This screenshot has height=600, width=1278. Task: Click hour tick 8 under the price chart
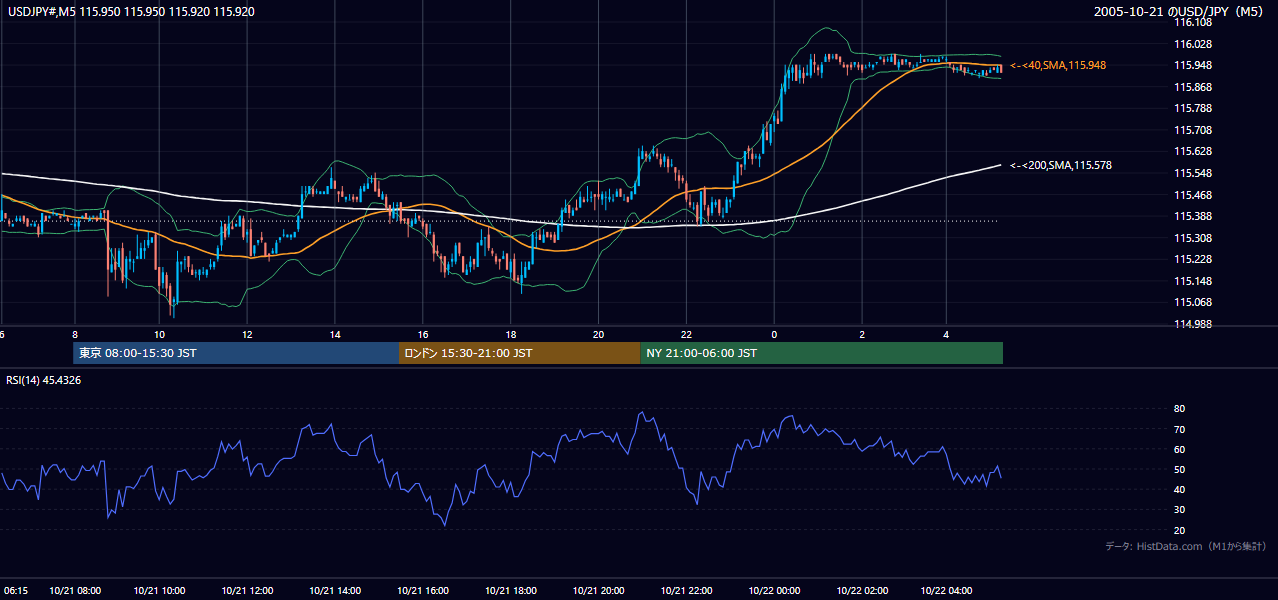point(74,334)
